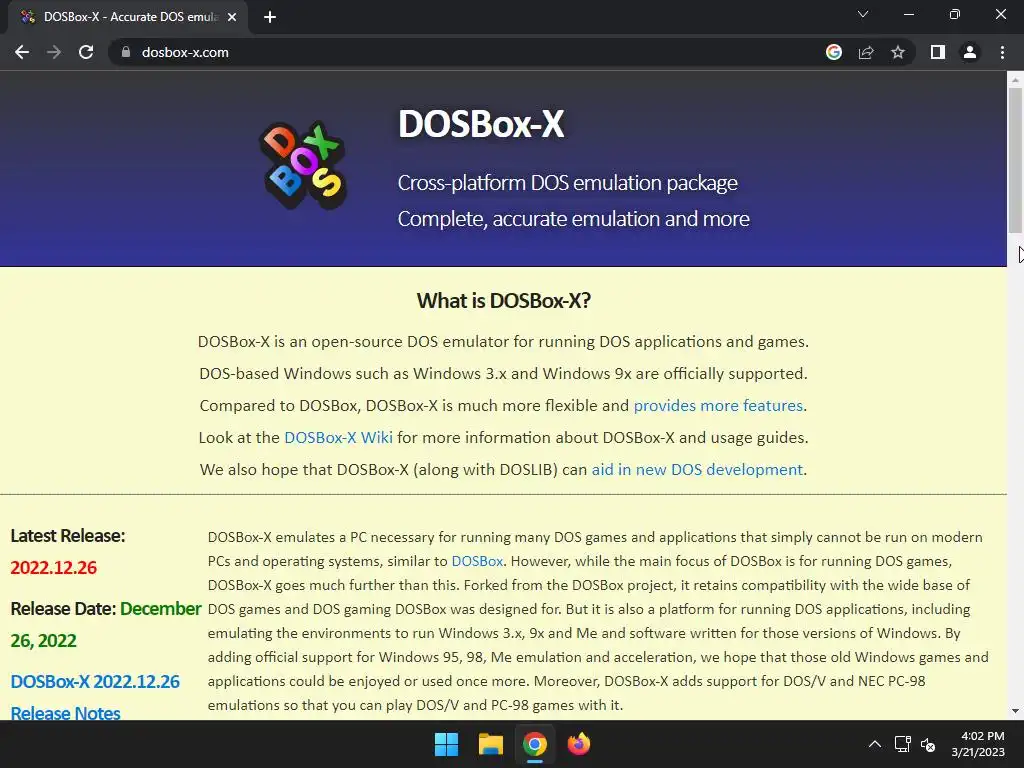
Task: Select the DOSBox-X browser tab
Action: coord(128,17)
